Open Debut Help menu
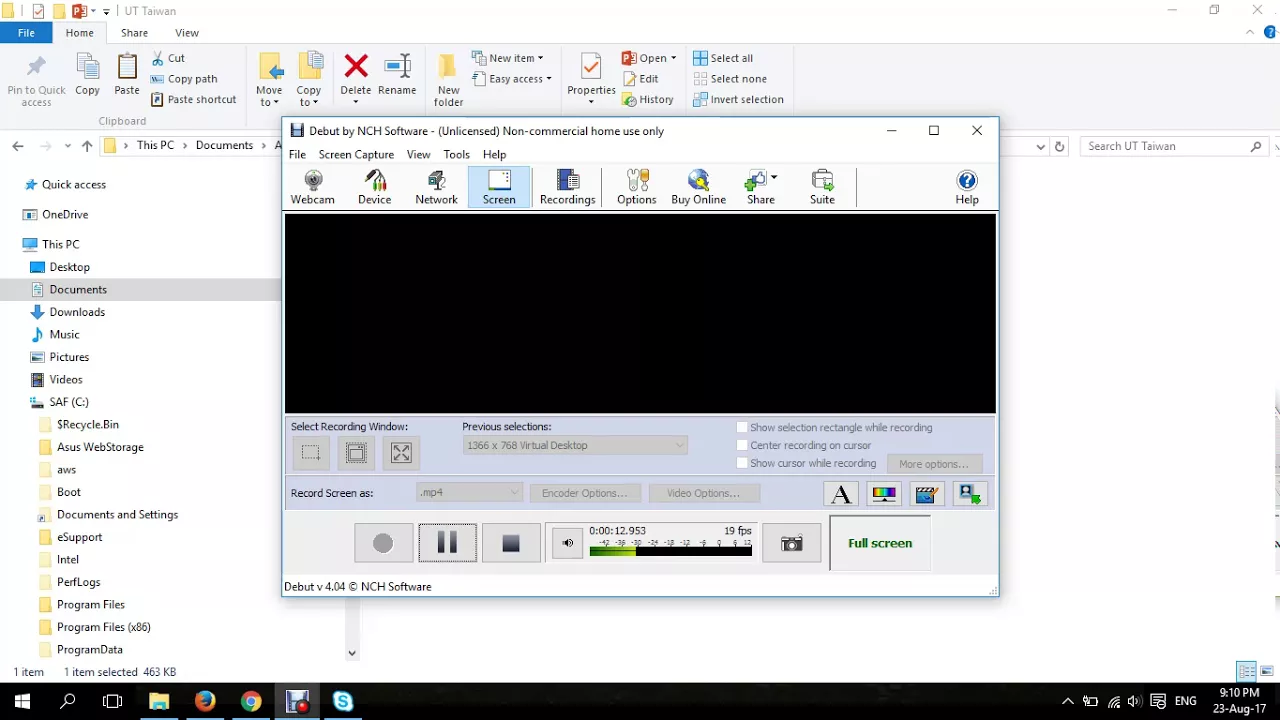 pos(494,154)
